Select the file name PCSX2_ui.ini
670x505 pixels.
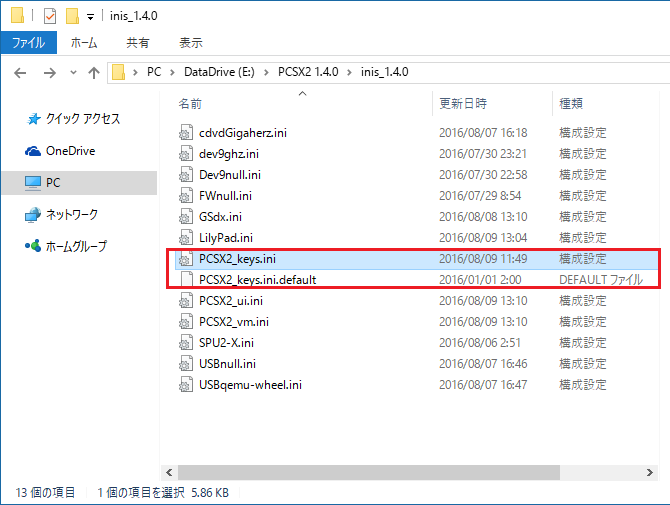coord(231,301)
